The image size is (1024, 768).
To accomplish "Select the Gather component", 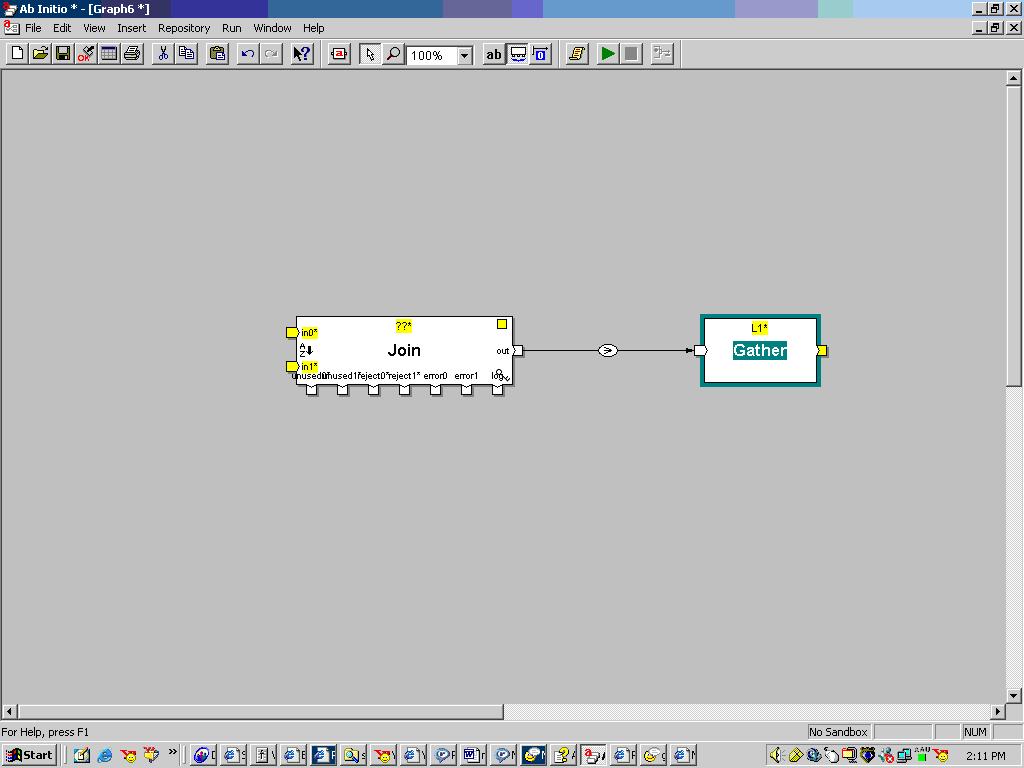I will point(760,351).
